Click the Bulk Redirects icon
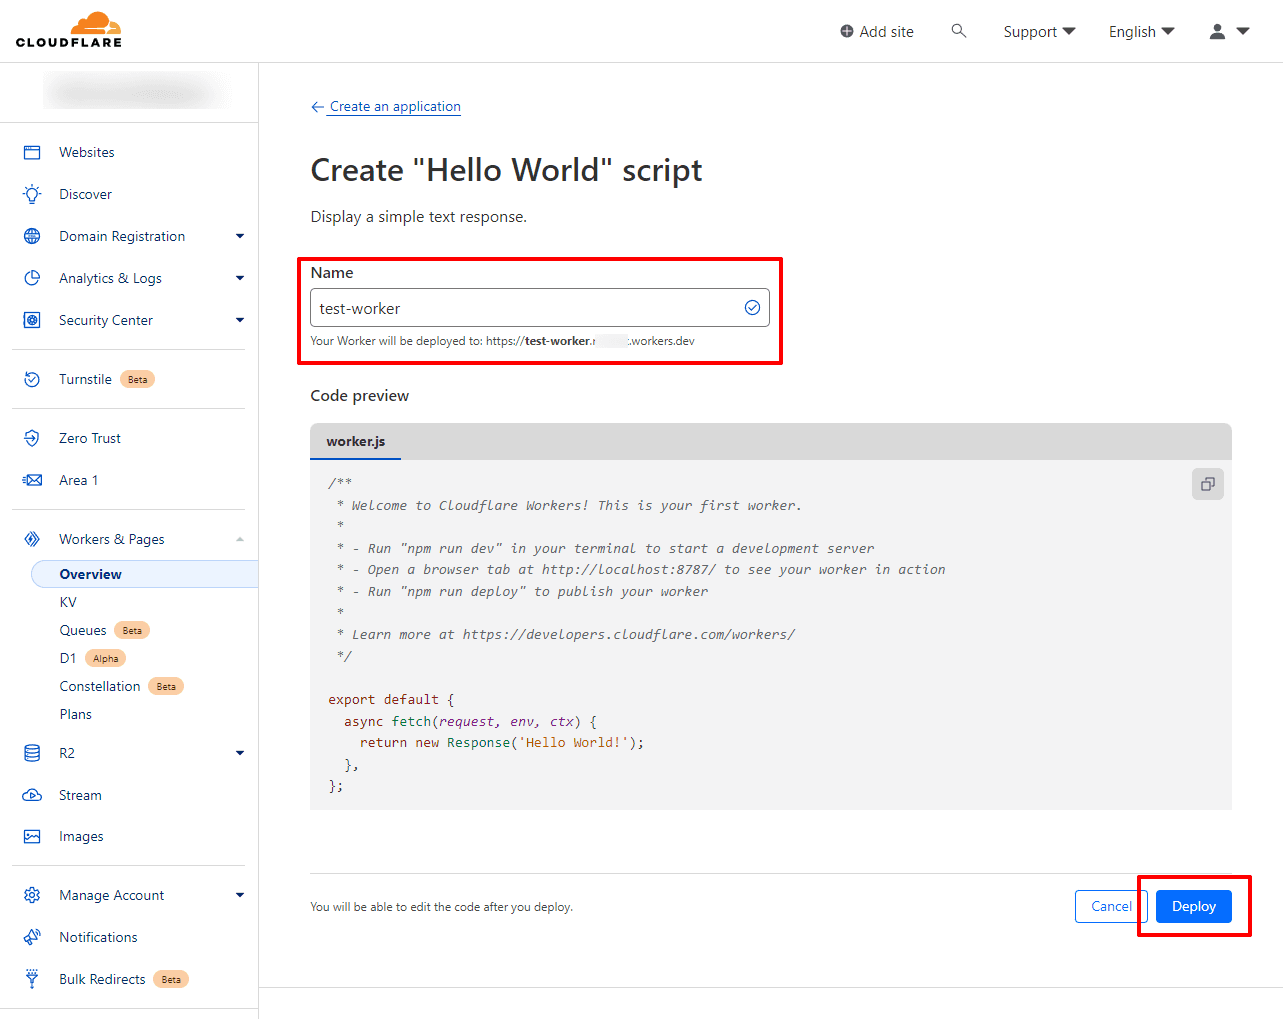 tap(32, 979)
